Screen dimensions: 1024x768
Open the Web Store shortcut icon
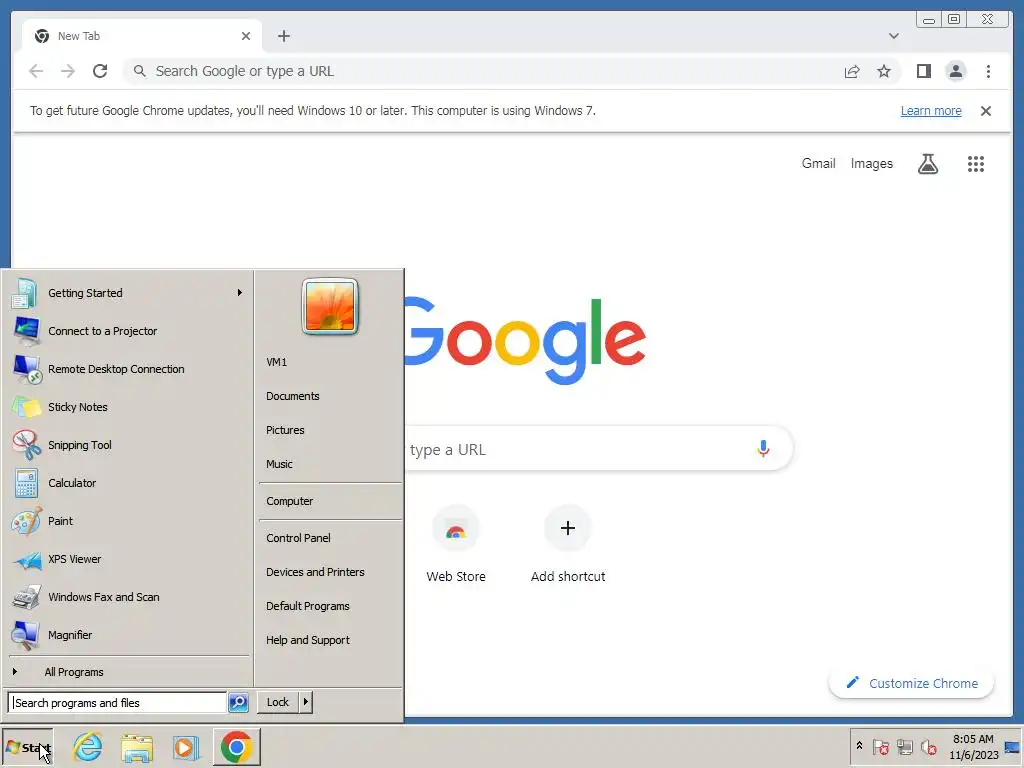[x=456, y=528]
